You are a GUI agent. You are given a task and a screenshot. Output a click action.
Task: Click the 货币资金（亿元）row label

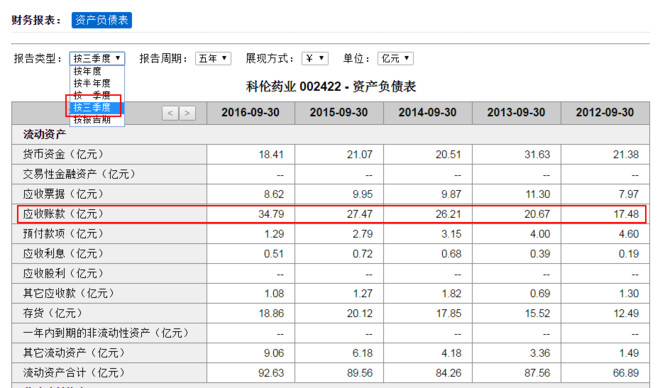(63, 154)
